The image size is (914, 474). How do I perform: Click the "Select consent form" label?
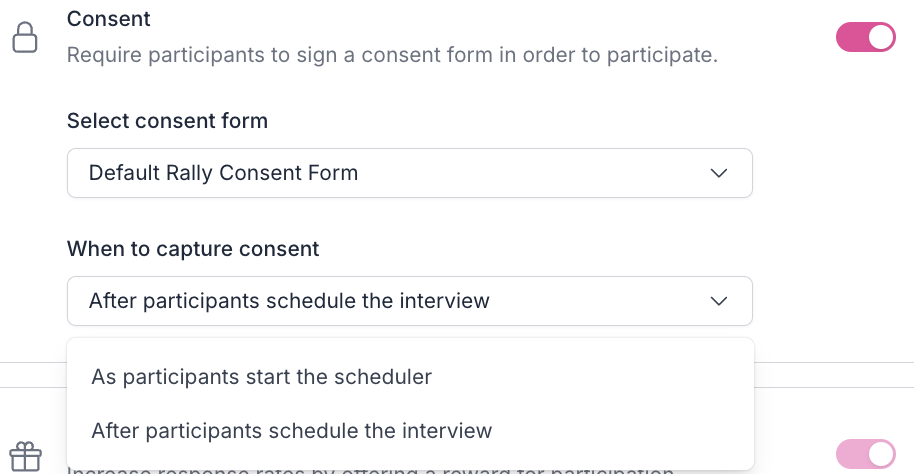pos(167,121)
